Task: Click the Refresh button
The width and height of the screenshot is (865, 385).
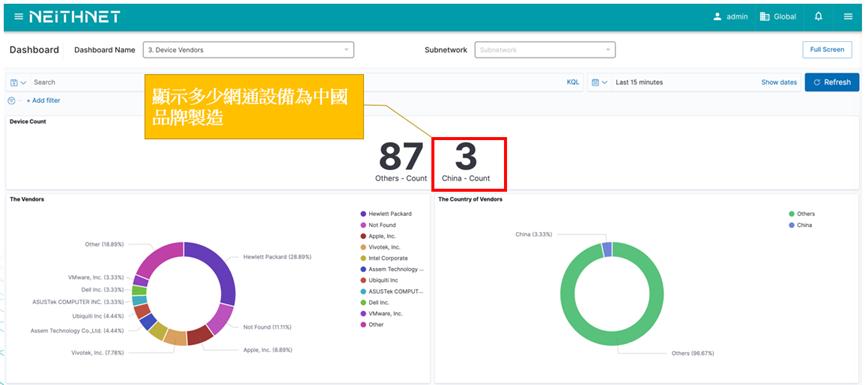Action: click(832, 82)
